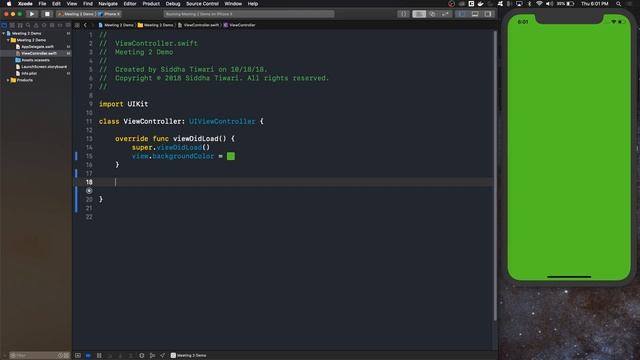Open the Product menu
The image size is (640, 360).
(151, 4)
